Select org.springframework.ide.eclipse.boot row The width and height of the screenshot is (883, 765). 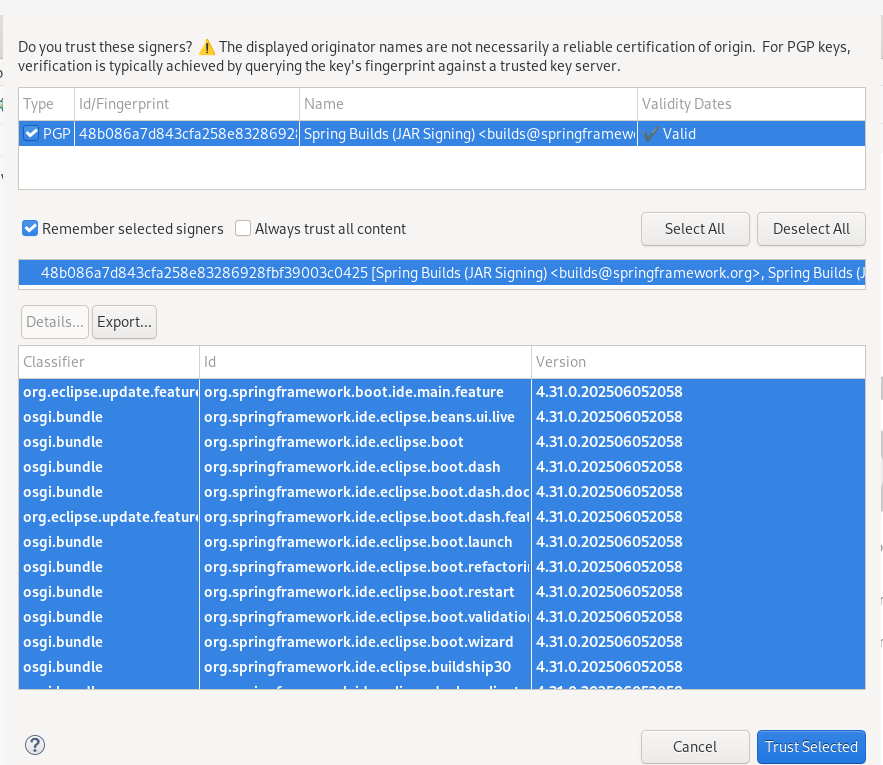442,442
